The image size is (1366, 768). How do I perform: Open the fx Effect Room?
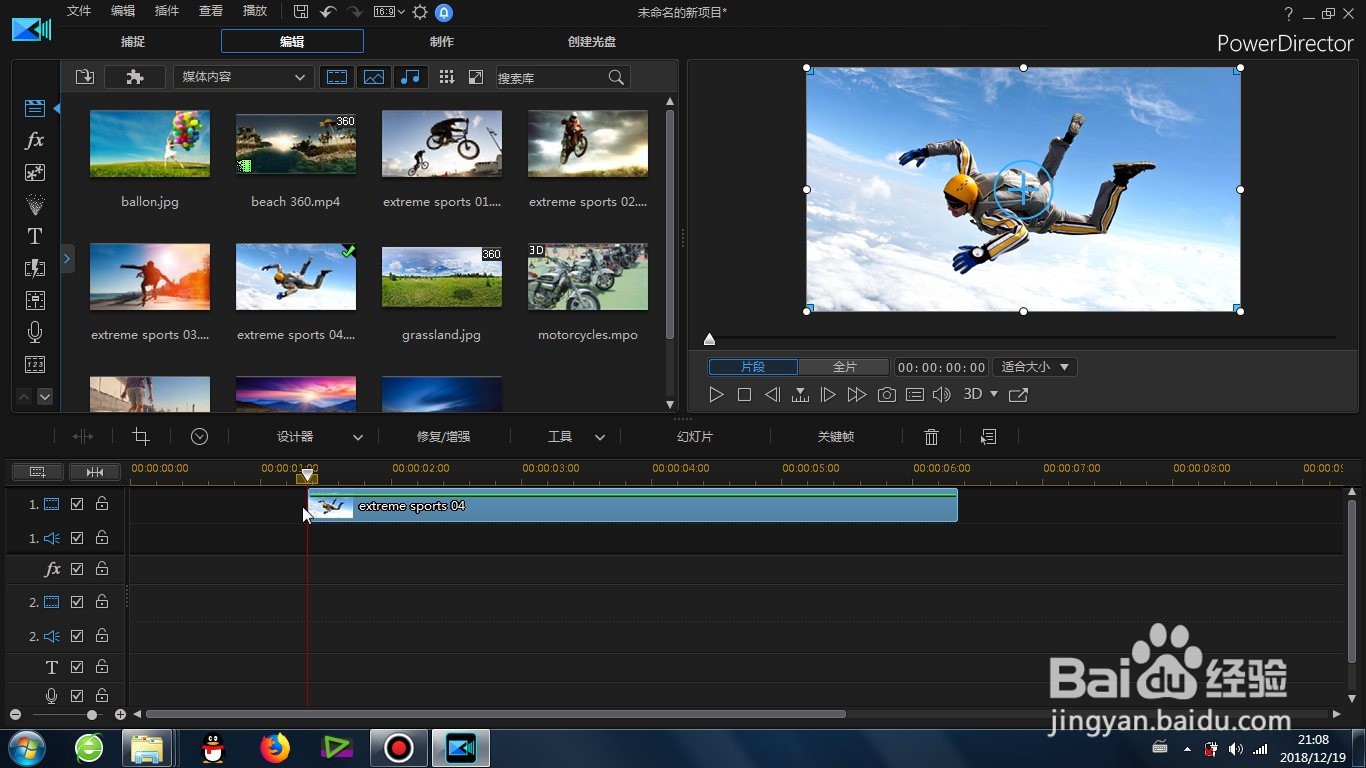pos(35,140)
